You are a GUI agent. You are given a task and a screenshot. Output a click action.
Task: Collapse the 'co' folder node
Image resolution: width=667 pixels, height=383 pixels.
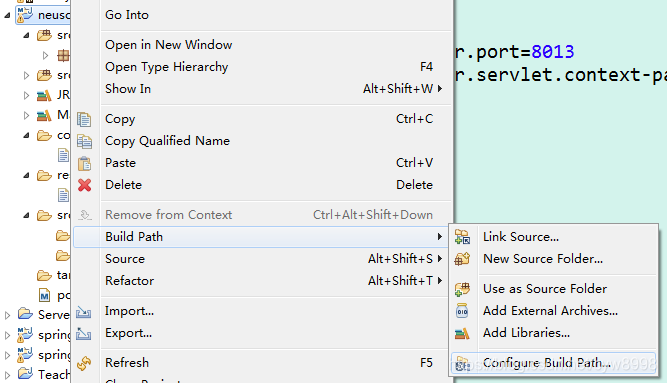coord(26,135)
